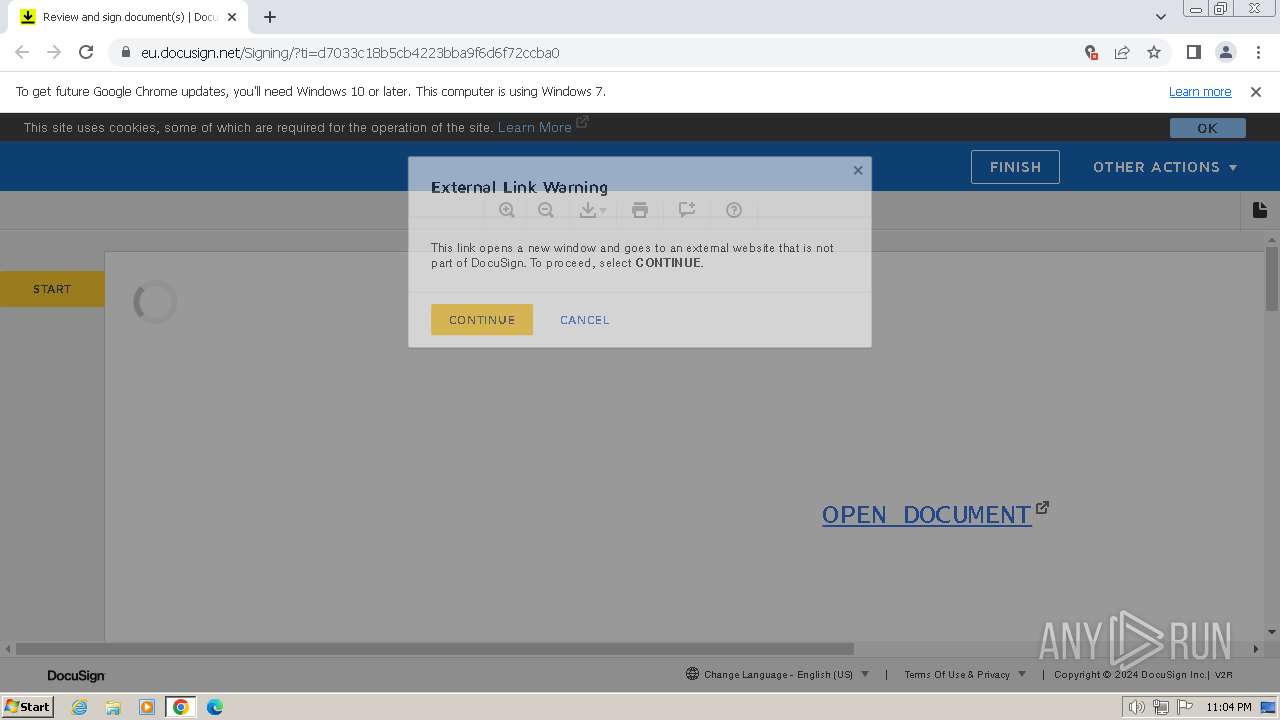Open Chrome update Learn more link
Screen dimensions: 1280x720
click(x=1200, y=91)
